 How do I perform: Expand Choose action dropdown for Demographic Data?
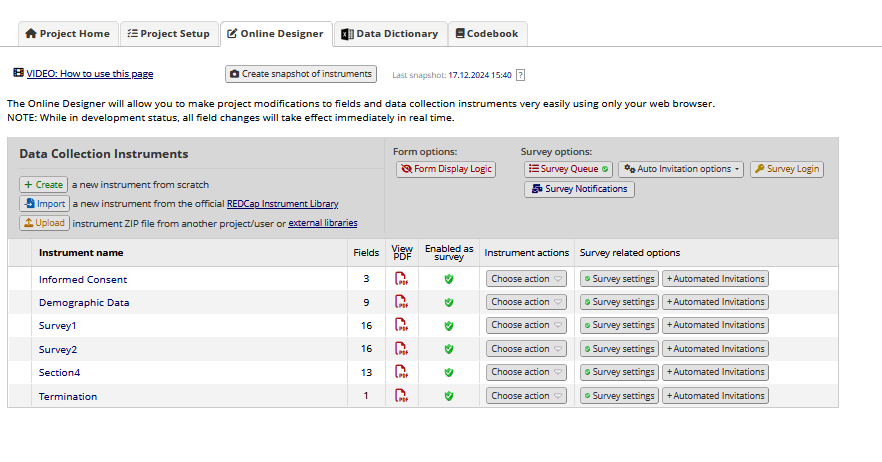click(526, 302)
